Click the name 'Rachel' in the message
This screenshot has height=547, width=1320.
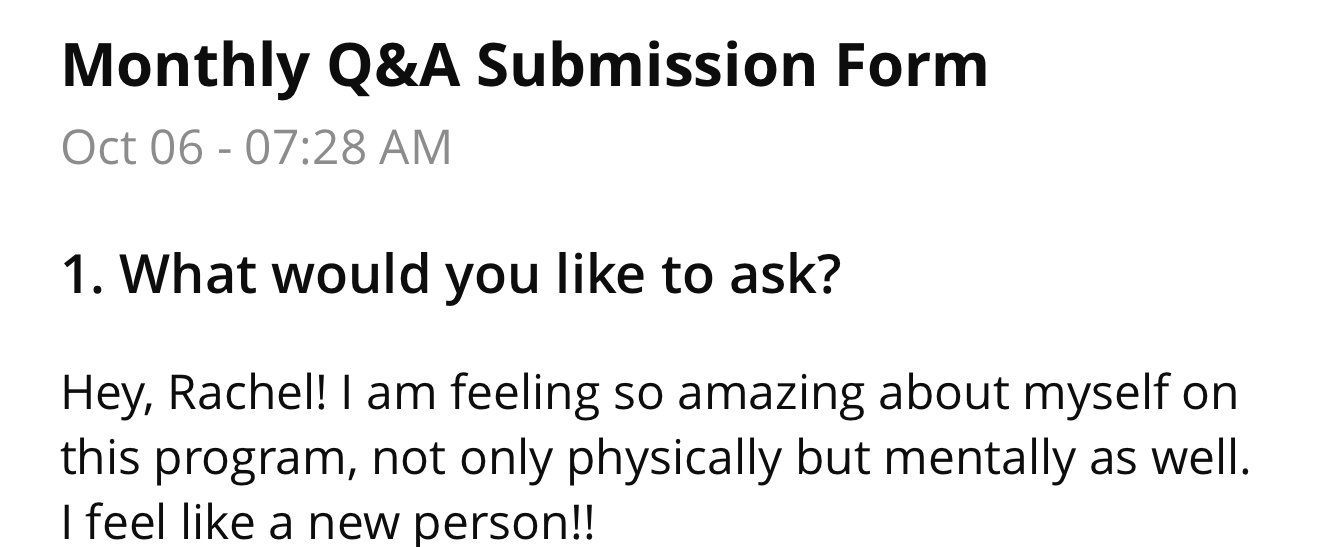pyautogui.click(x=246, y=393)
